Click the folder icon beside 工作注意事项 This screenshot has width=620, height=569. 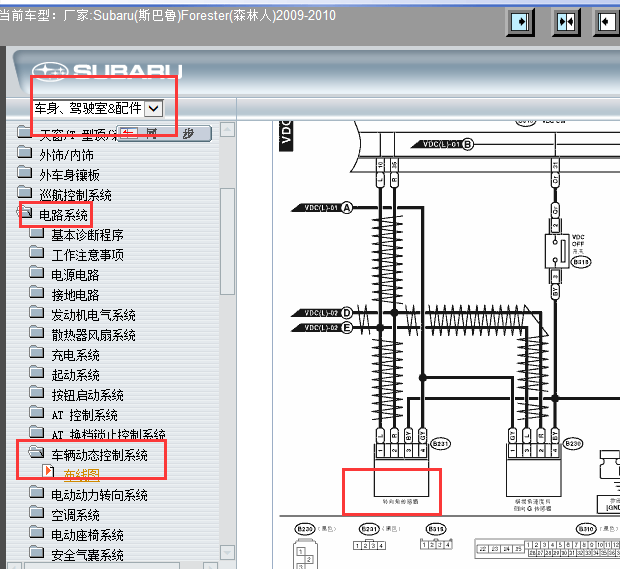coord(37,252)
